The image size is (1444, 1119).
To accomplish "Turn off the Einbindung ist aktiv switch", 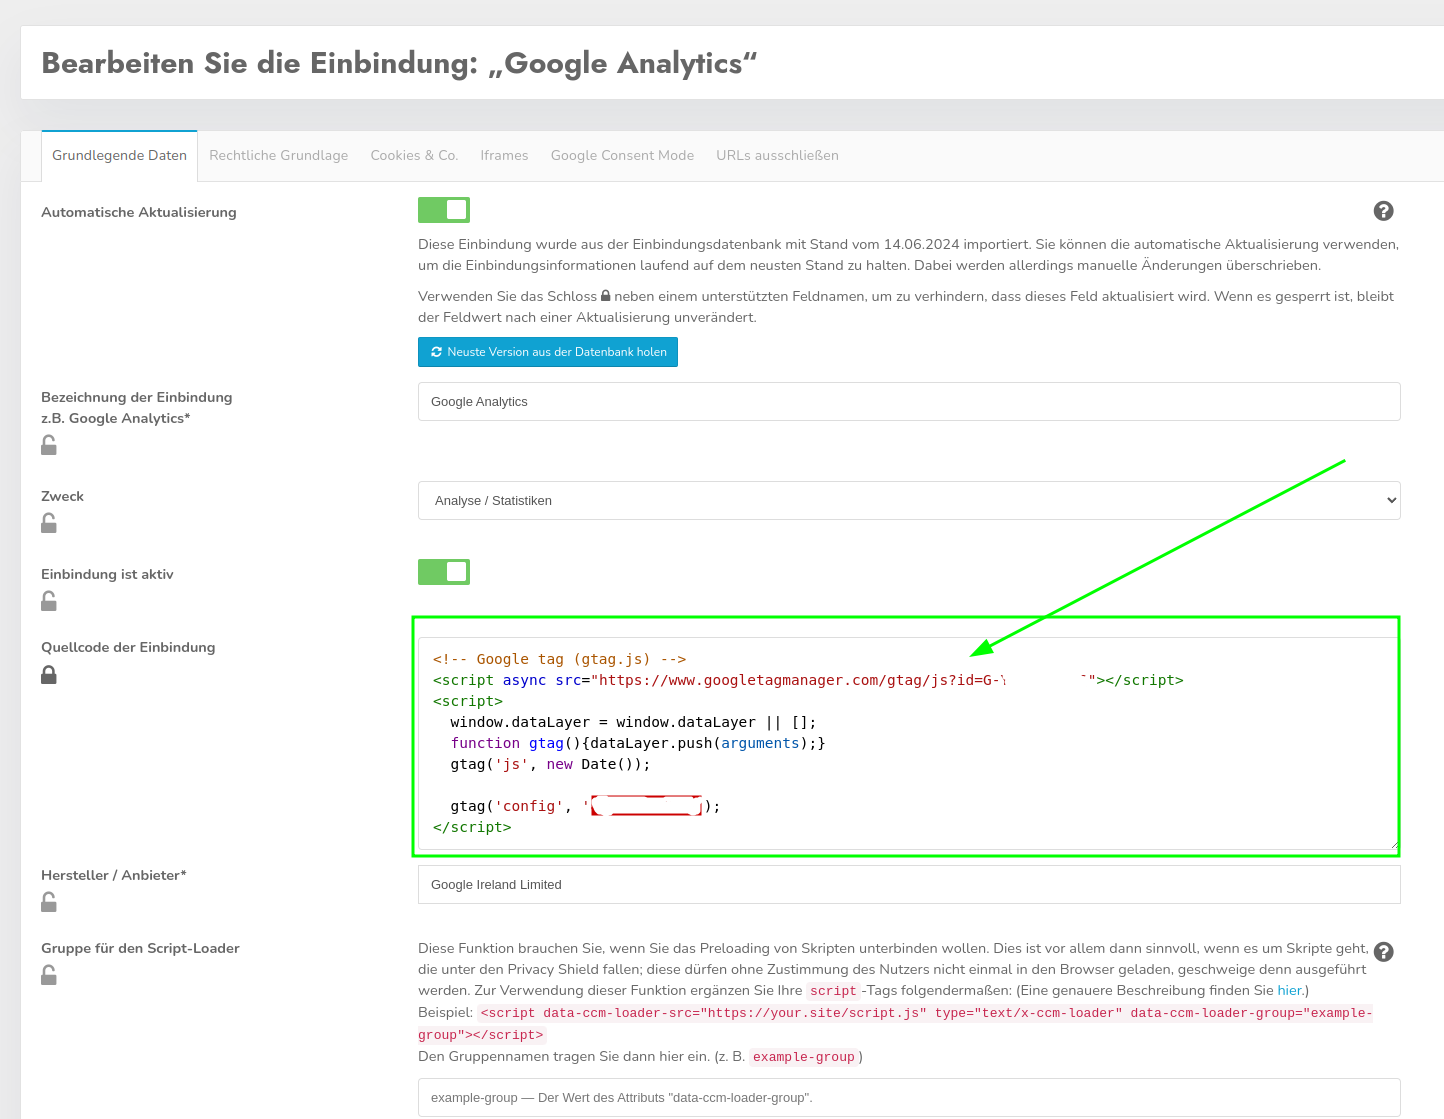I will (444, 572).
